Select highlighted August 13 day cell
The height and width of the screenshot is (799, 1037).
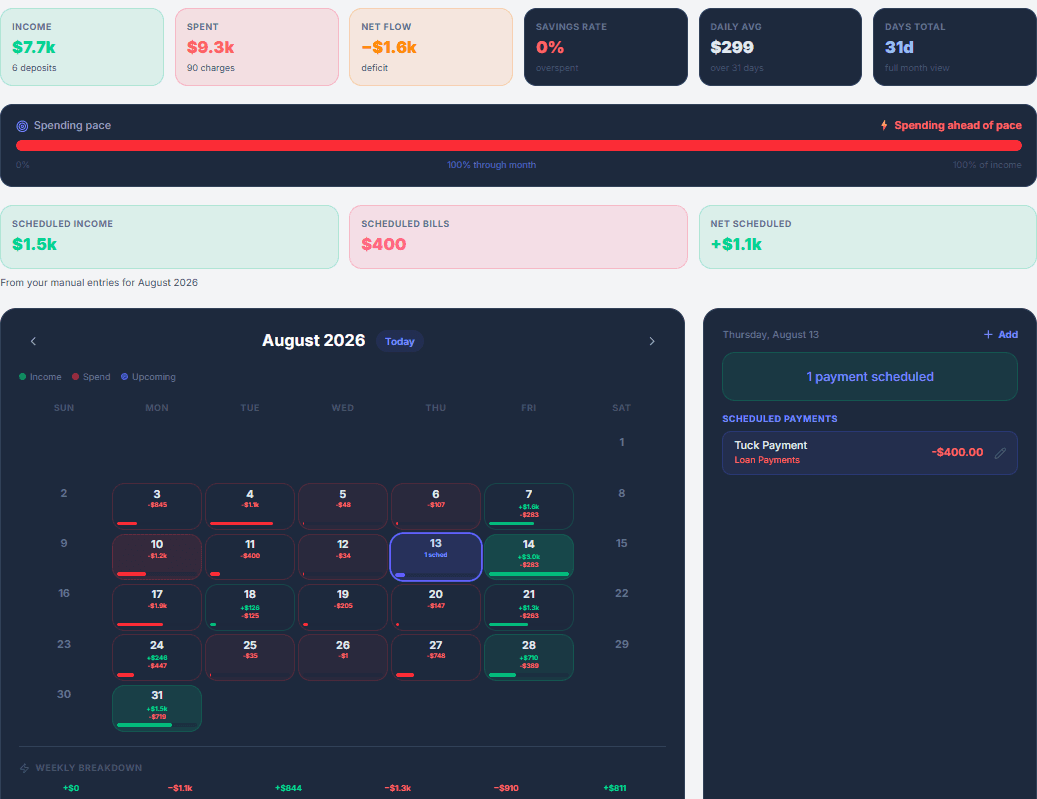436,557
